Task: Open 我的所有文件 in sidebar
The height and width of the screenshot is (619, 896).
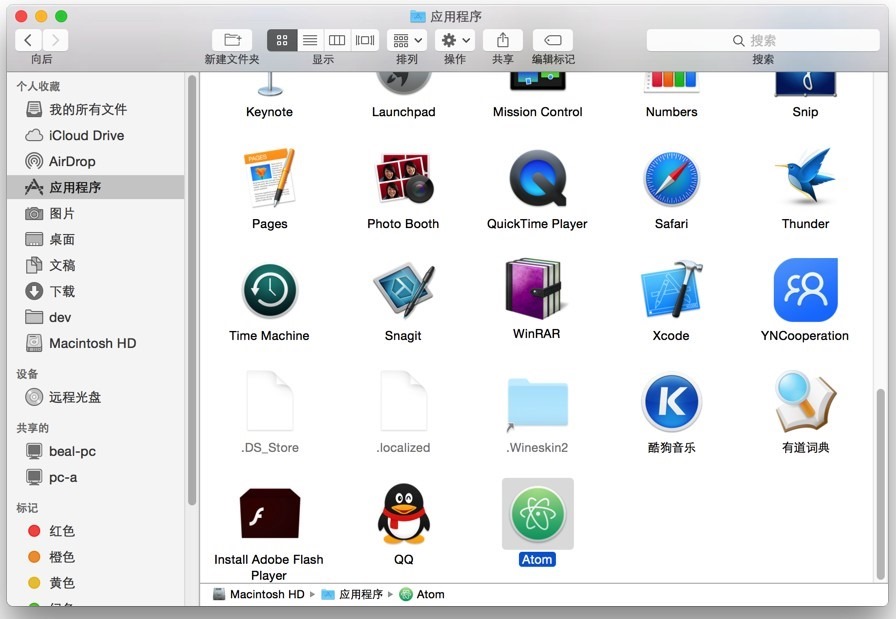Action: (x=96, y=109)
